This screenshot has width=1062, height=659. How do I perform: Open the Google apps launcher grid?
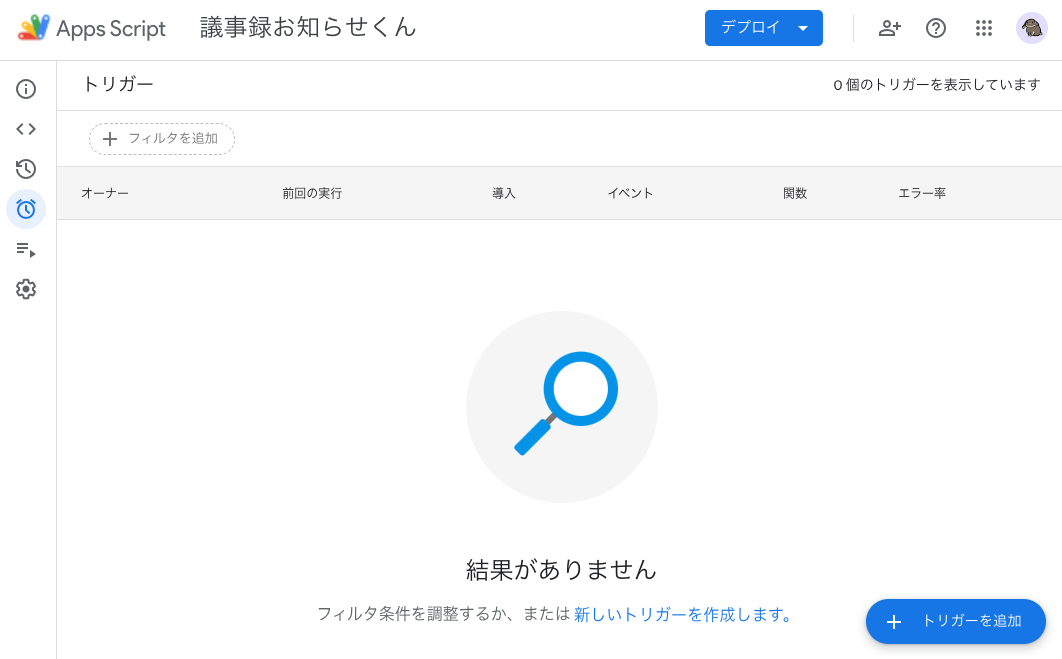(984, 28)
